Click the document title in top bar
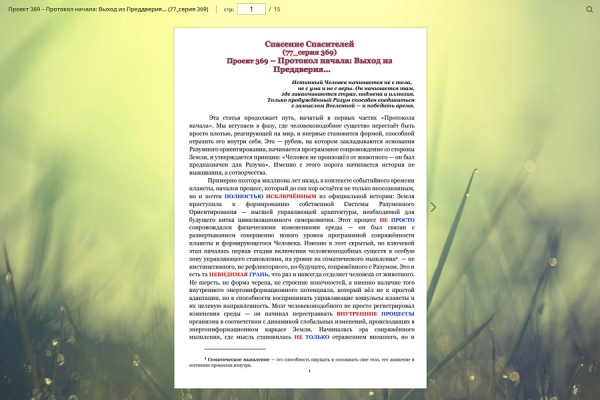The height and width of the screenshot is (400, 600). [x=108, y=9]
